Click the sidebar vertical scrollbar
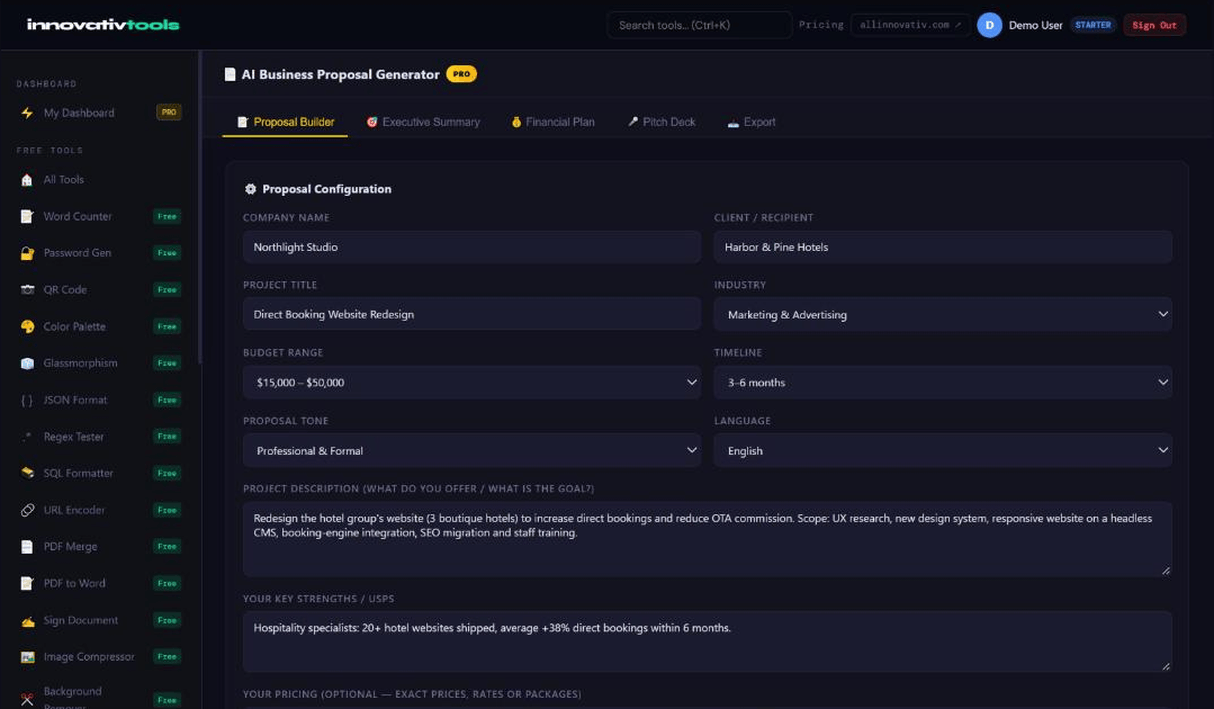The width and height of the screenshot is (1214, 709). pyautogui.click(x=200, y=208)
